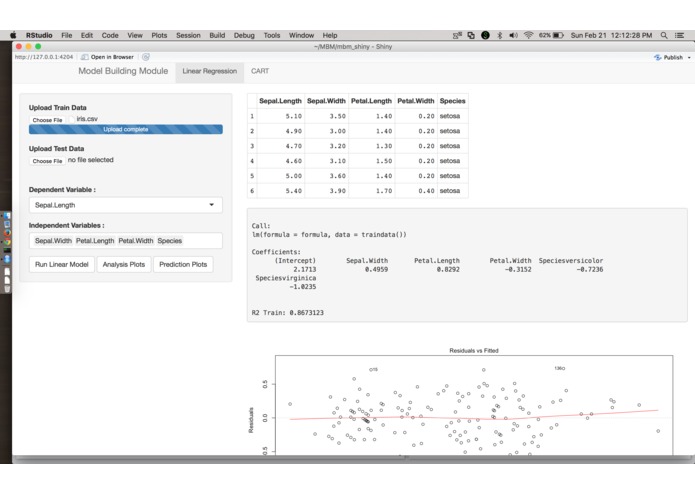Click the menu bar date and time
Viewport: 695px width, 494px height.
tap(611, 35)
